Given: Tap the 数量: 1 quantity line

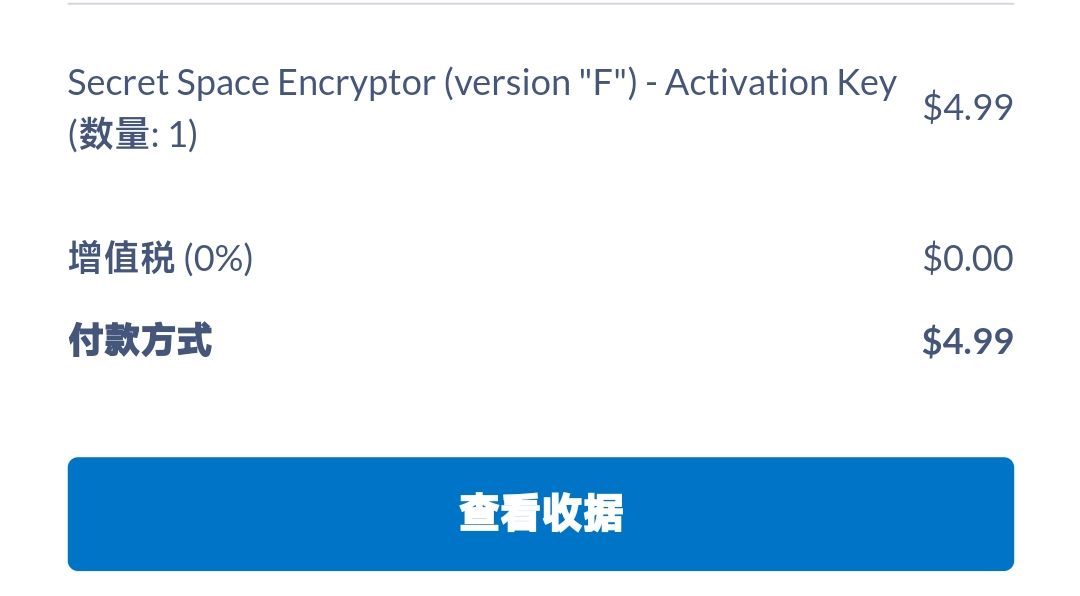Looking at the screenshot, I should (132, 134).
